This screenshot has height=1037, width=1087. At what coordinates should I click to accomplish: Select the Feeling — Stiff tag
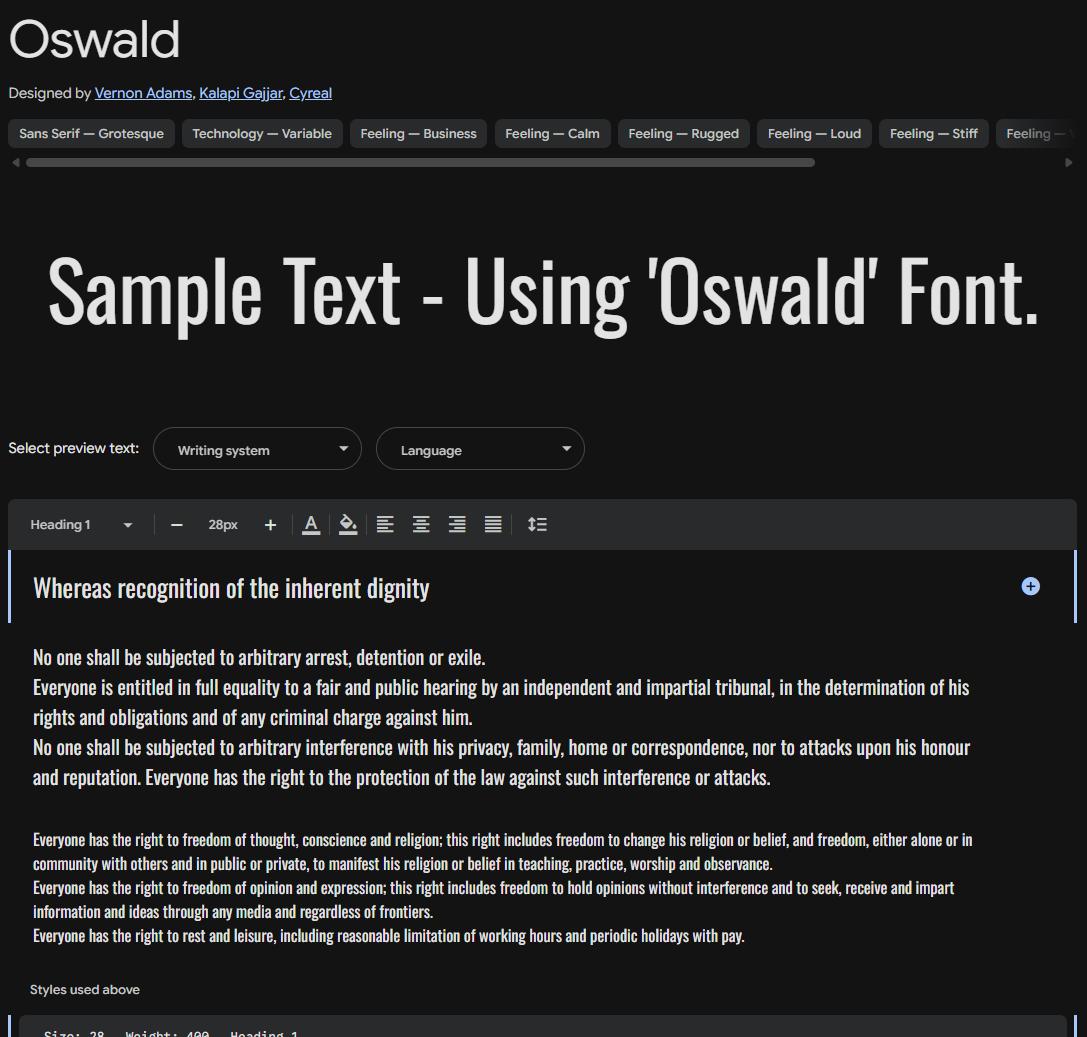coord(934,134)
